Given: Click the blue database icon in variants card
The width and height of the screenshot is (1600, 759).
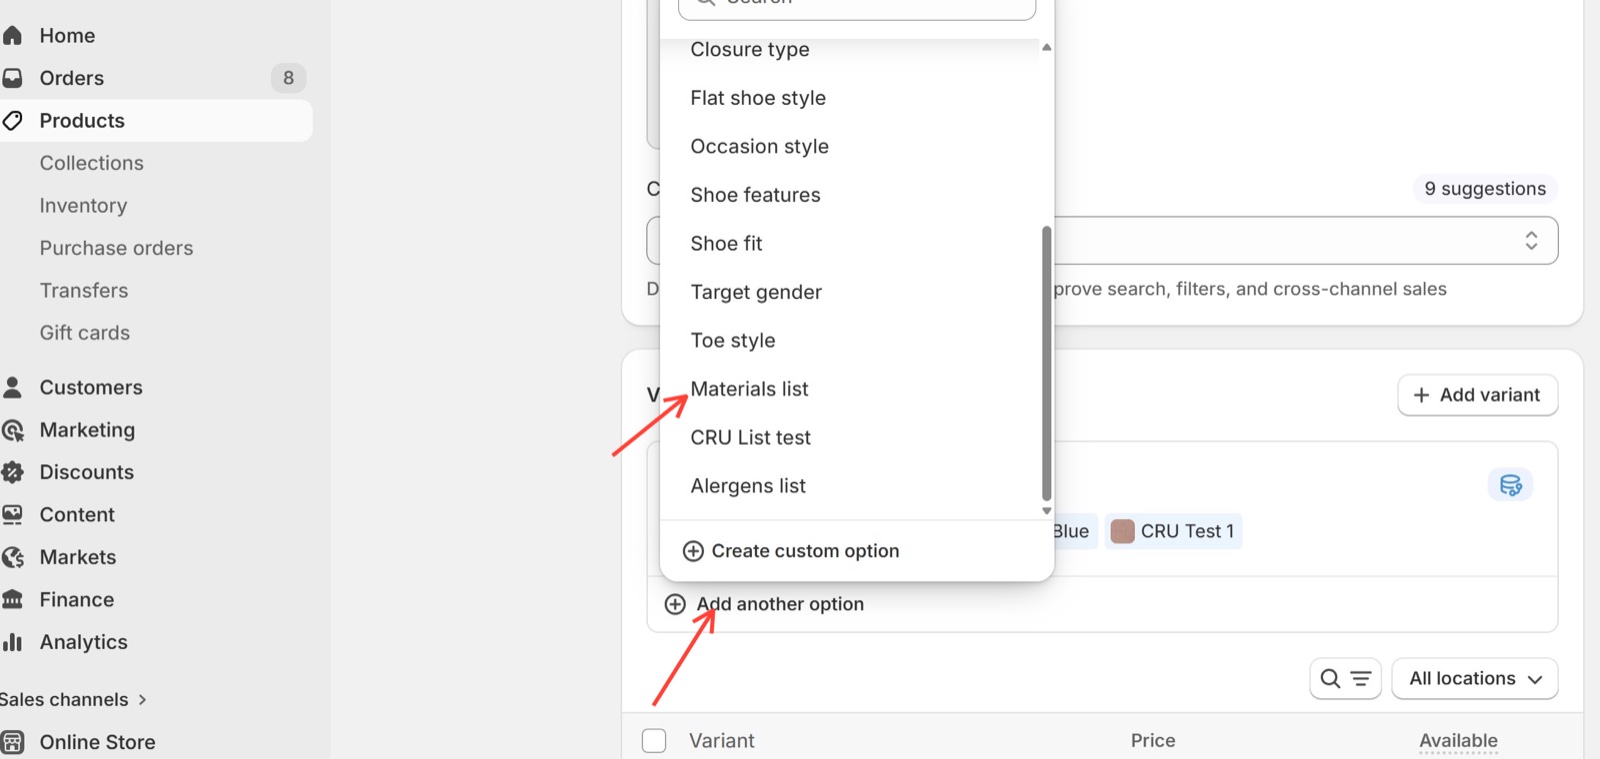Looking at the screenshot, I should coord(1510,485).
